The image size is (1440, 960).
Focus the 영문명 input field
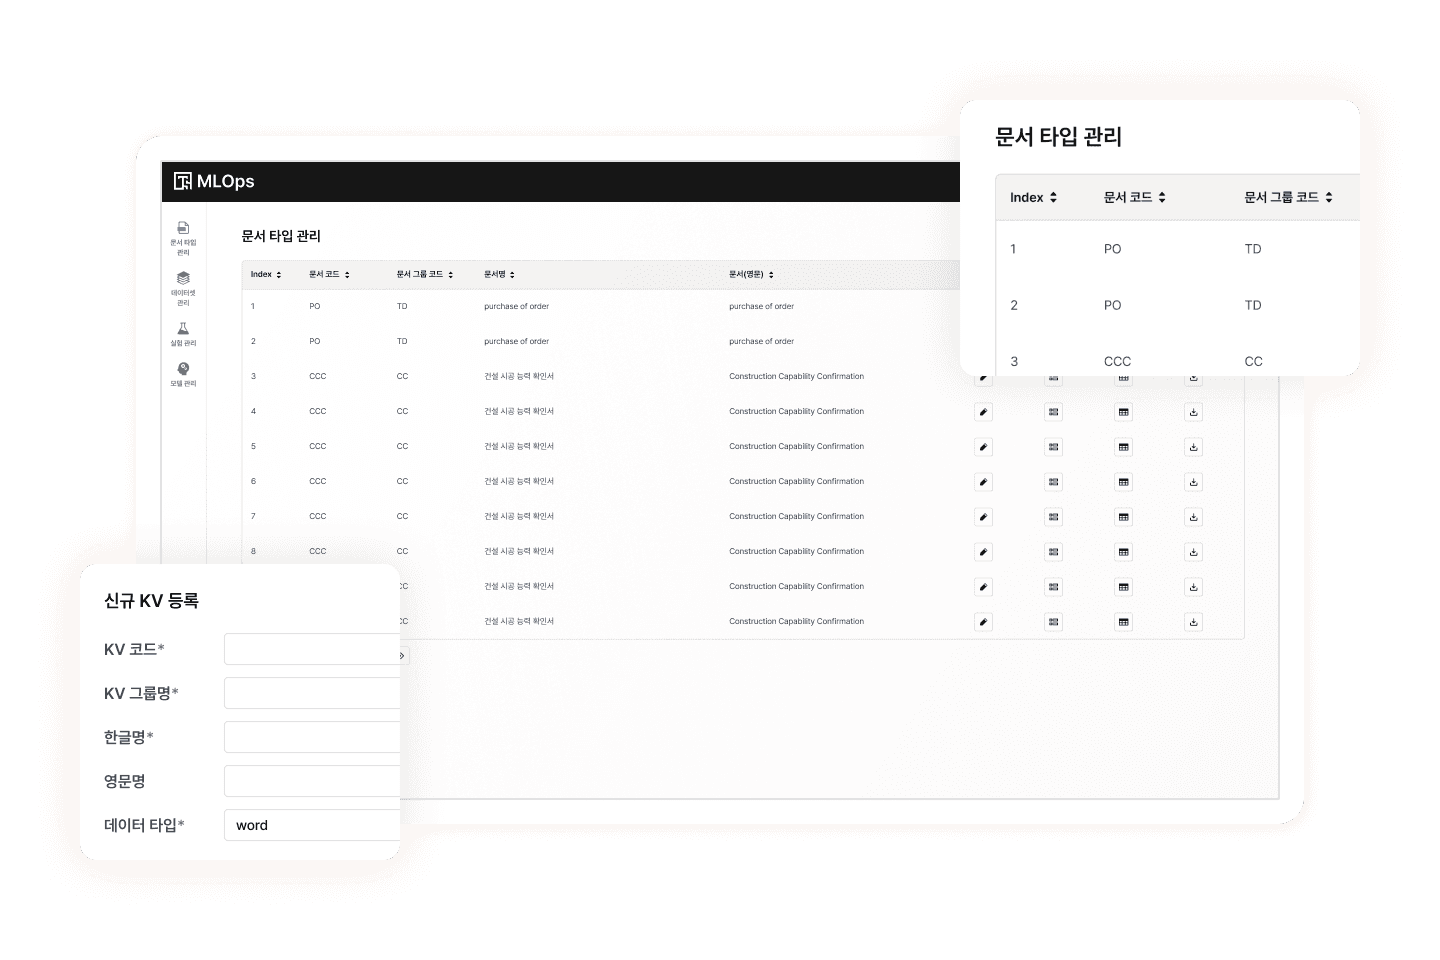(x=312, y=781)
